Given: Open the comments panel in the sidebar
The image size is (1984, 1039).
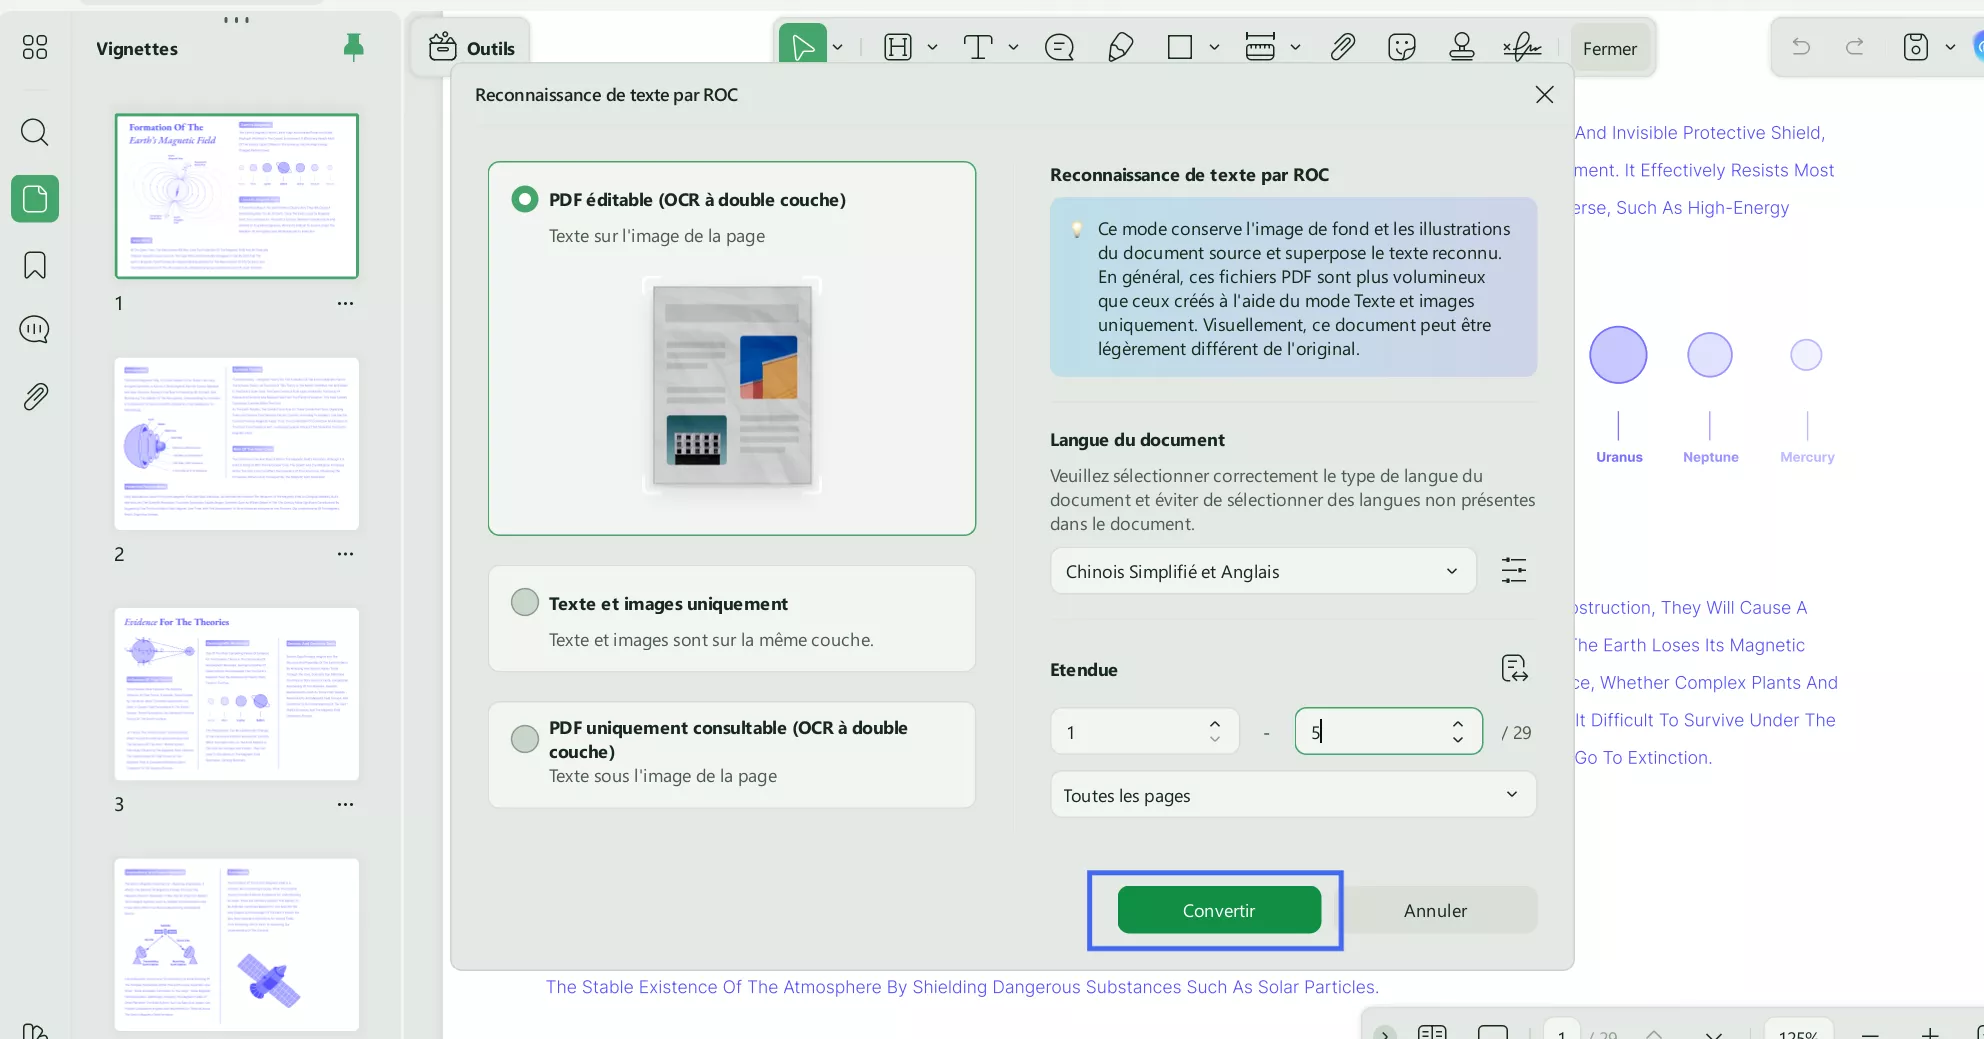Looking at the screenshot, I should click(x=35, y=329).
